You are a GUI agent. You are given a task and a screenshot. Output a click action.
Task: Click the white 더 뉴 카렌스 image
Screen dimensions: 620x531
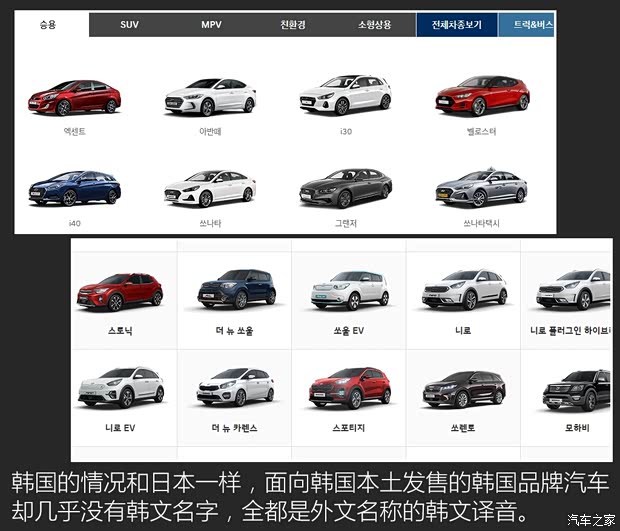[235, 387]
